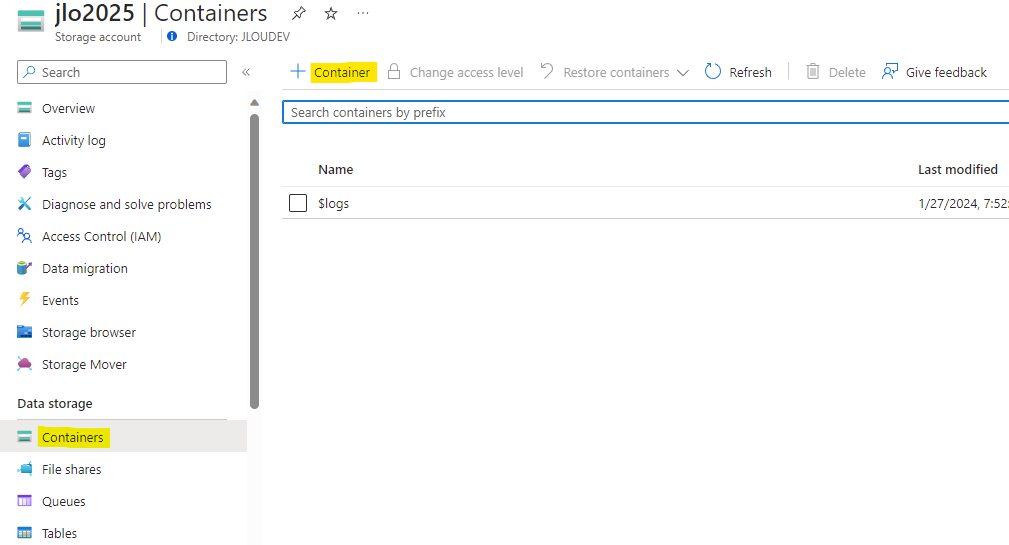Image resolution: width=1009 pixels, height=545 pixels.
Task: Sort by Name column header
Action: click(335, 169)
